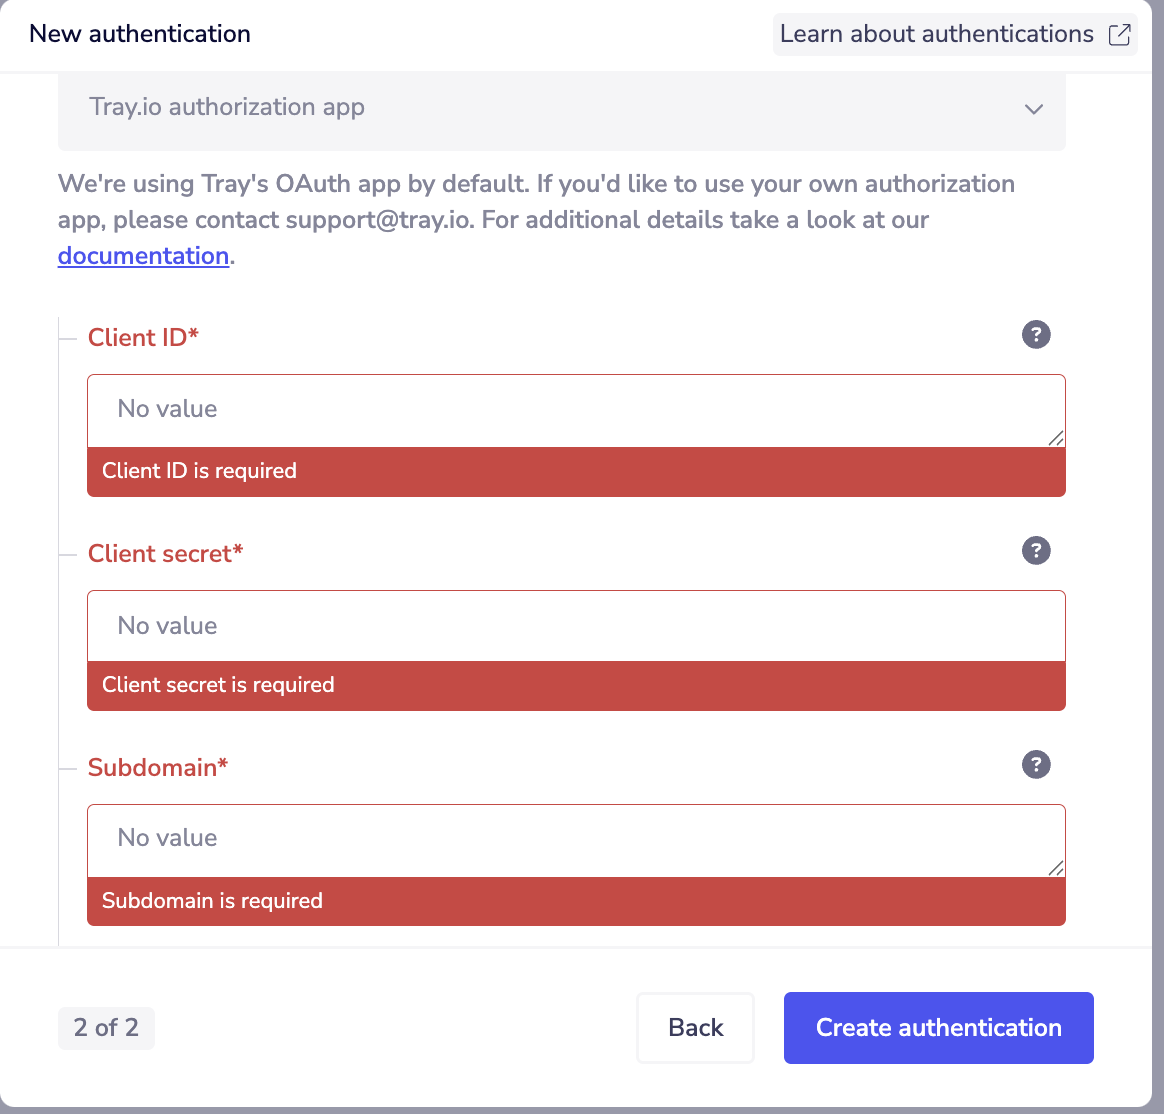
Task: Click the question mark badge above the Client ID input
Action: point(1036,335)
